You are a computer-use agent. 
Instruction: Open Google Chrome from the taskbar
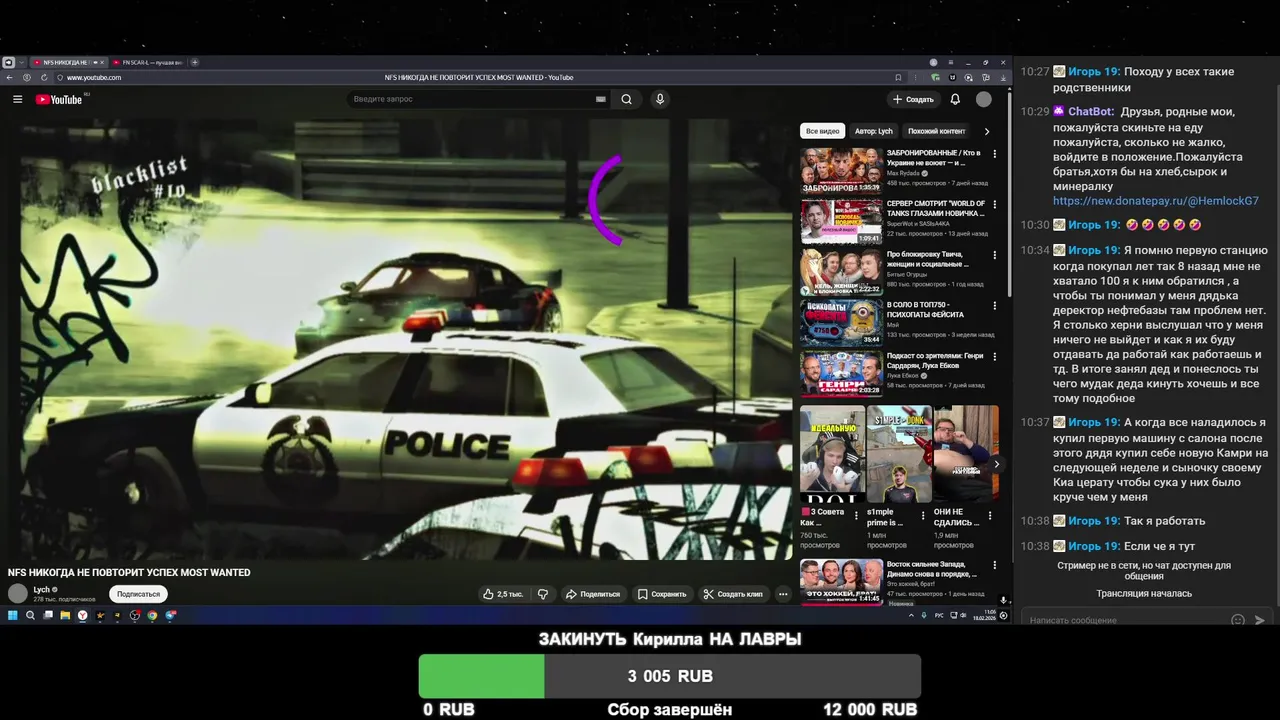click(x=152, y=615)
